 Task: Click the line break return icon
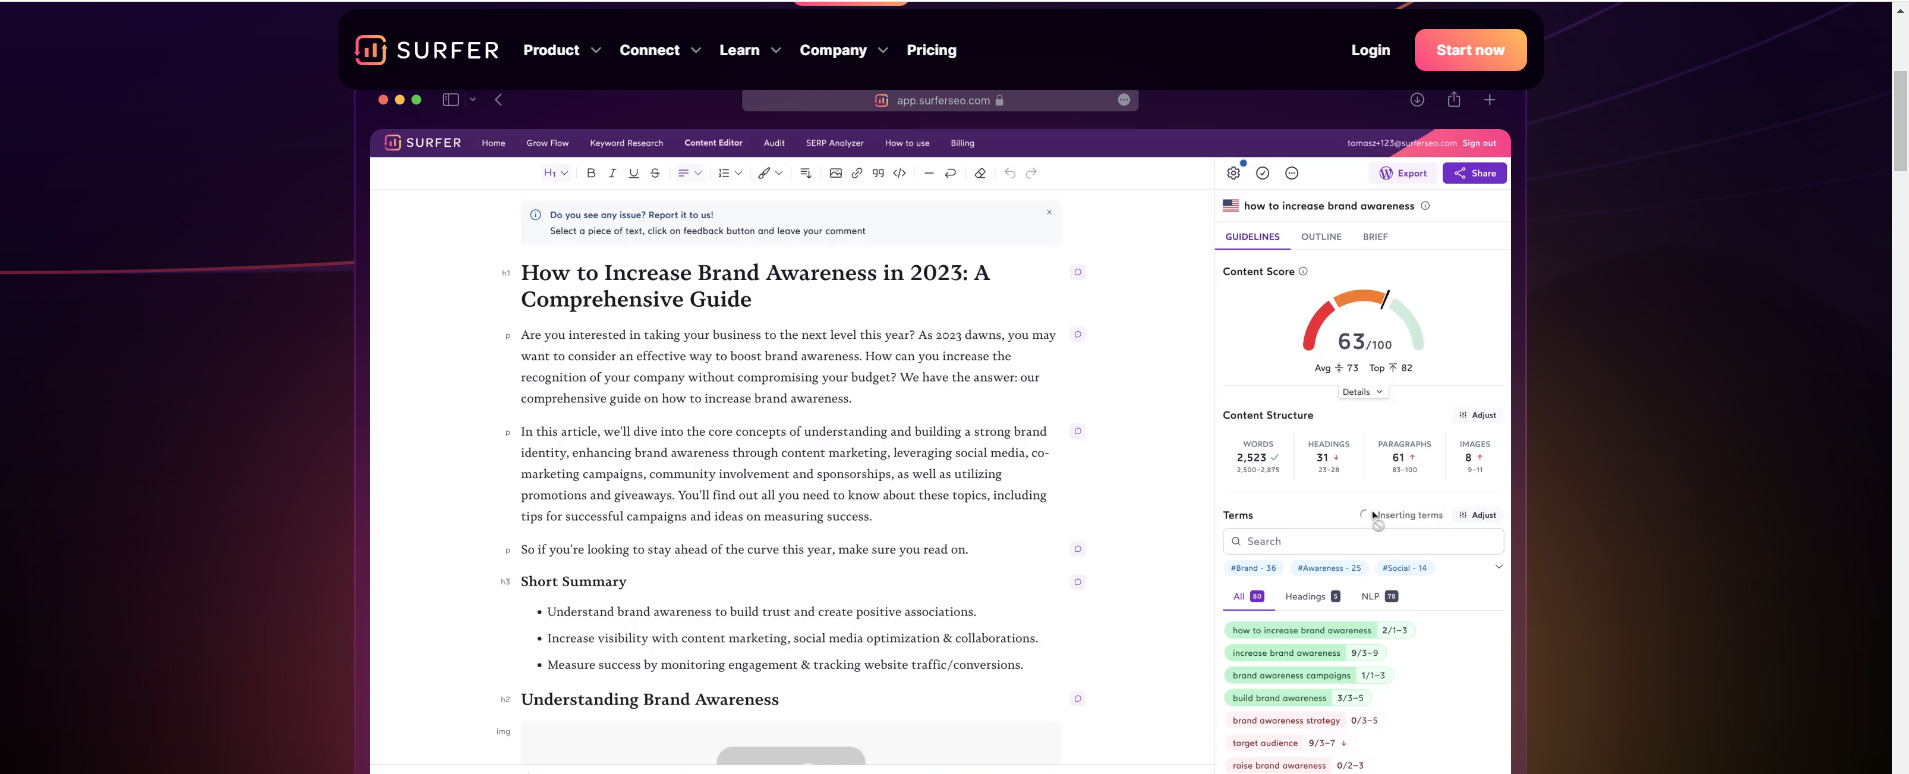pos(951,173)
